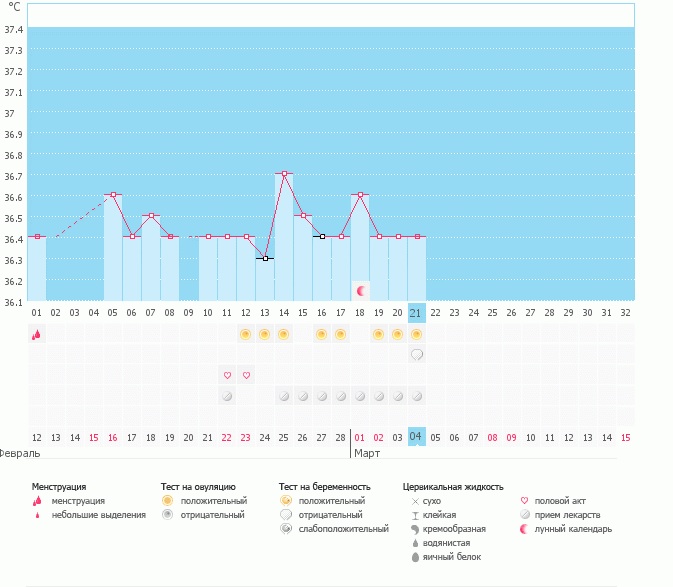
Task: Select the heart icon under cycle day 12
Action: tap(246, 375)
